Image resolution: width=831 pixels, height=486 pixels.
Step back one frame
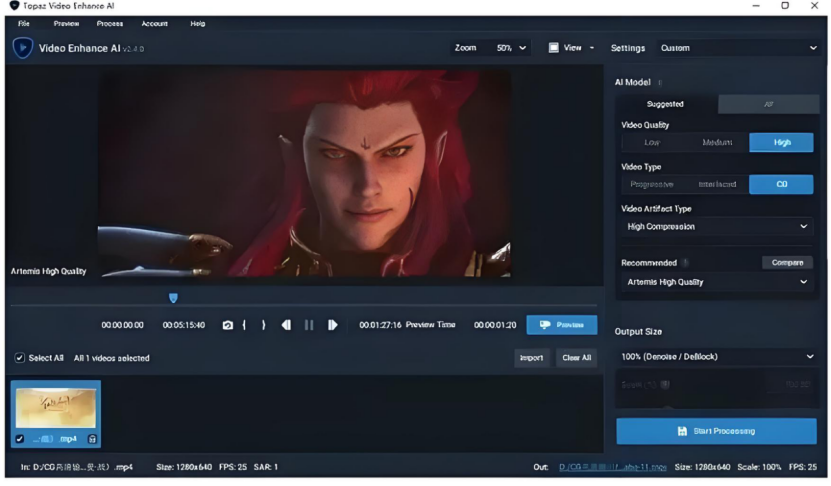coord(286,325)
